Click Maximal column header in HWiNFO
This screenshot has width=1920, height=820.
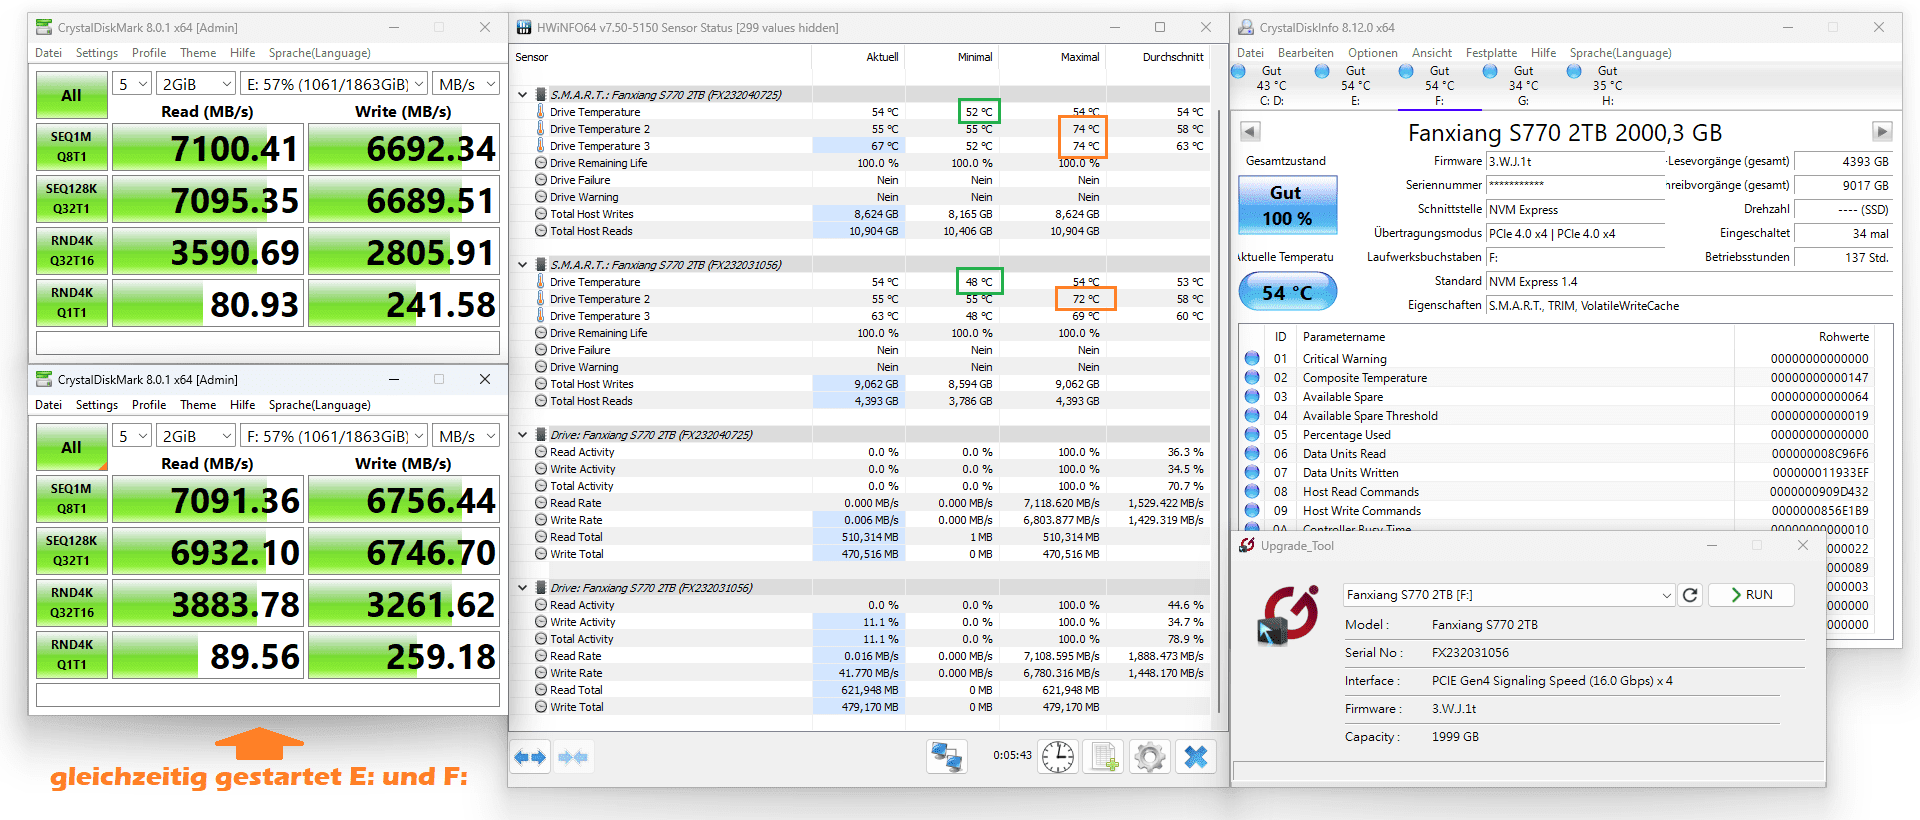coord(1079,57)
